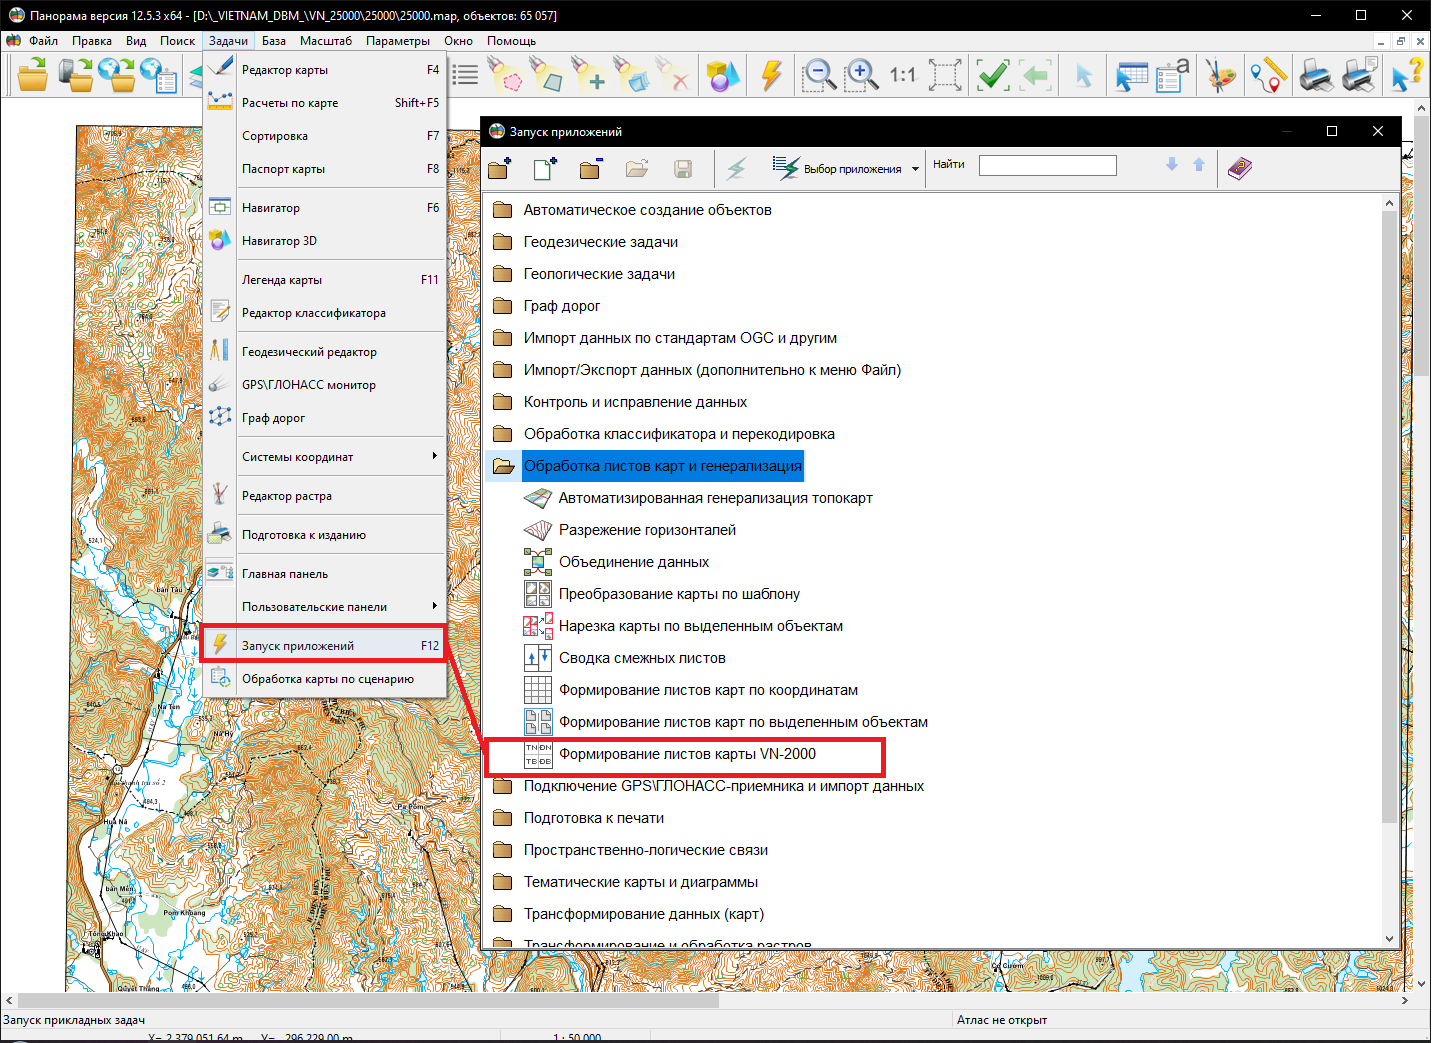Click the horizontal scrollbar below the map
Viewport: 1433px width, 1043px height.
tap(368, 1000)
